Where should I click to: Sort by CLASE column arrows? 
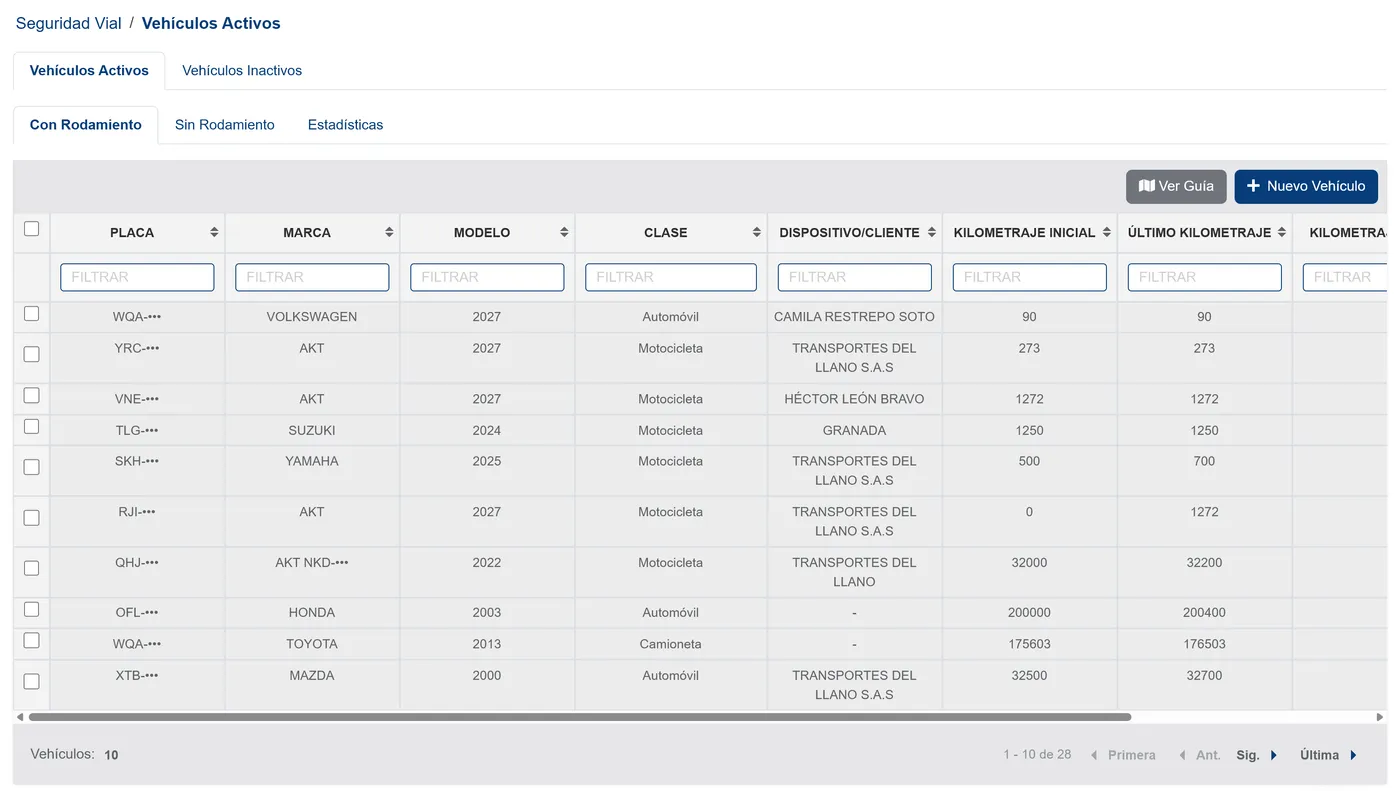757,232
